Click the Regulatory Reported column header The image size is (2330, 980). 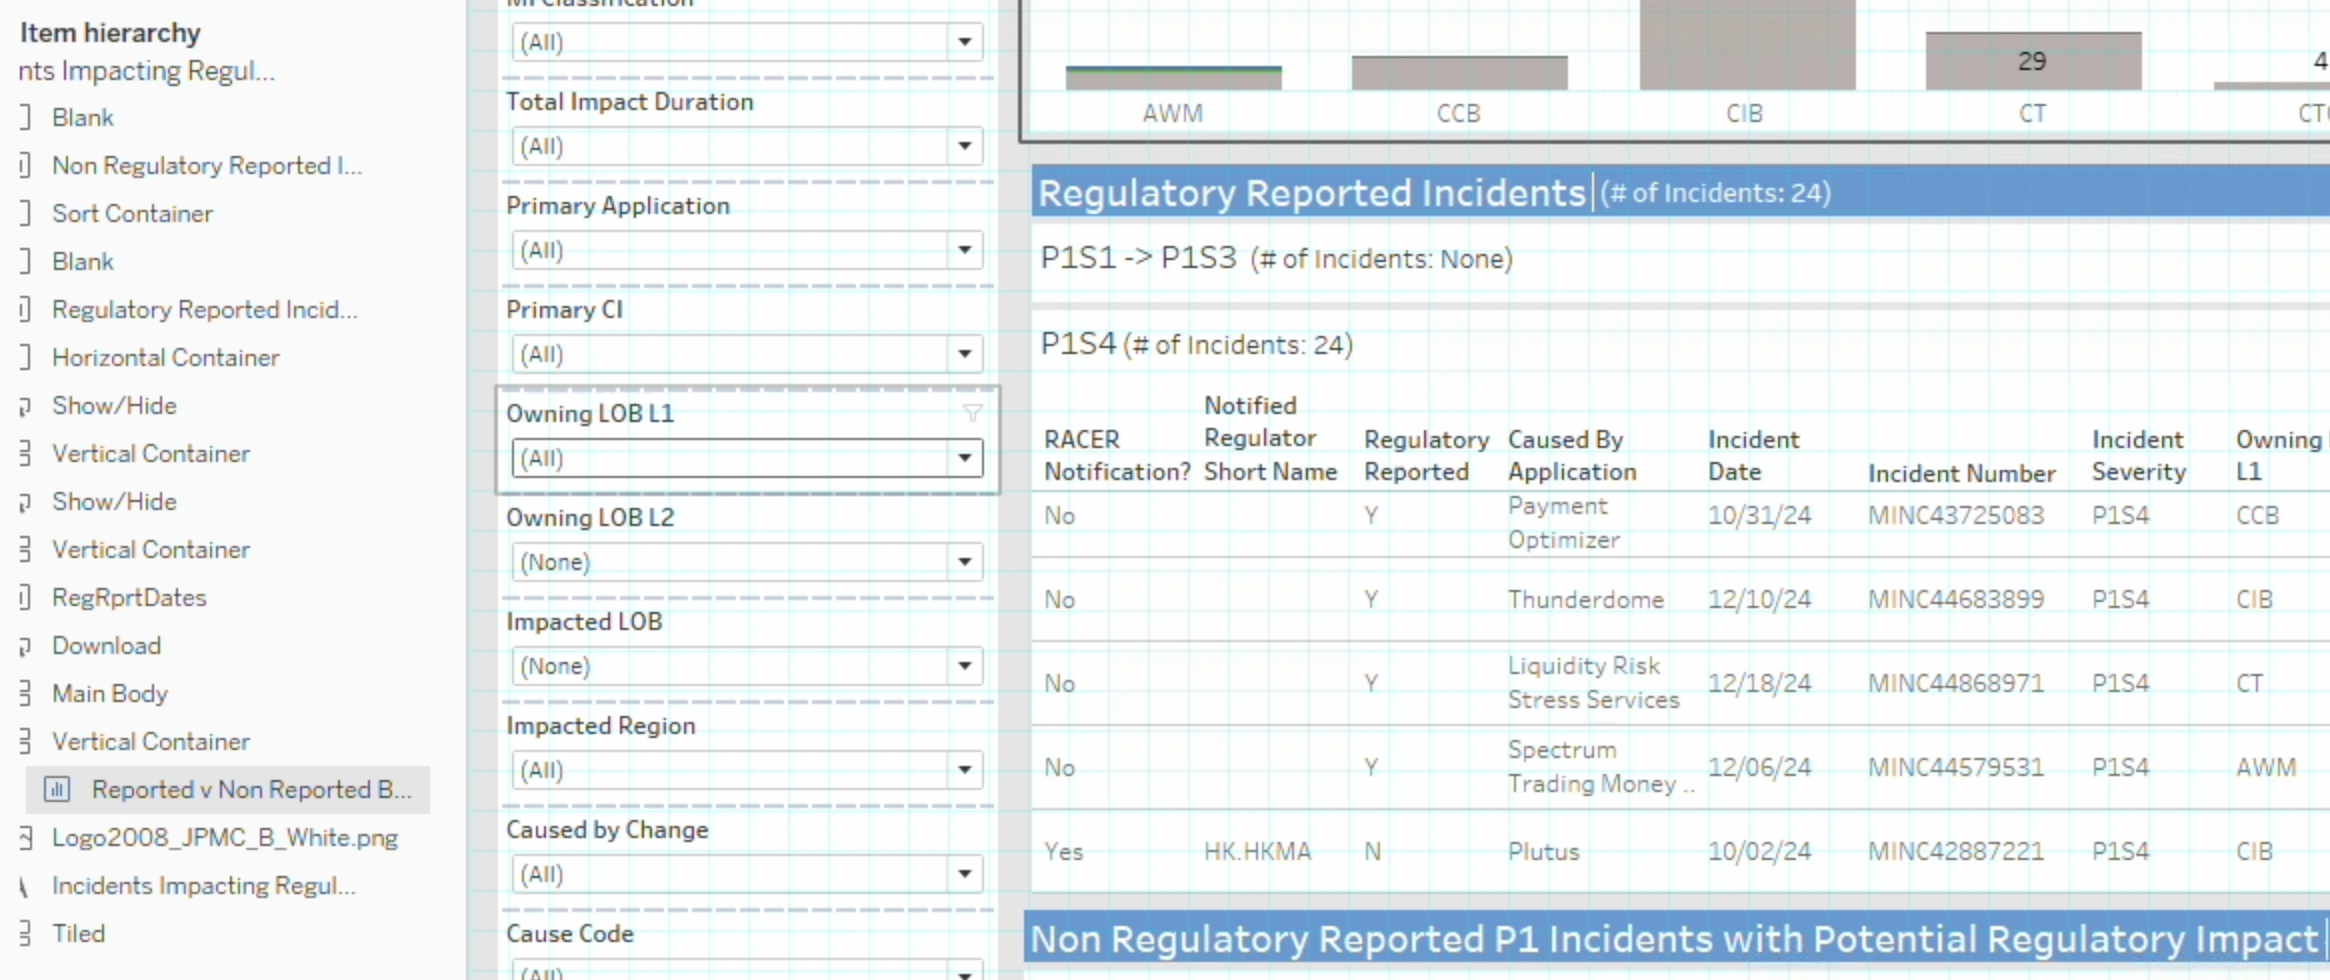1426,455
